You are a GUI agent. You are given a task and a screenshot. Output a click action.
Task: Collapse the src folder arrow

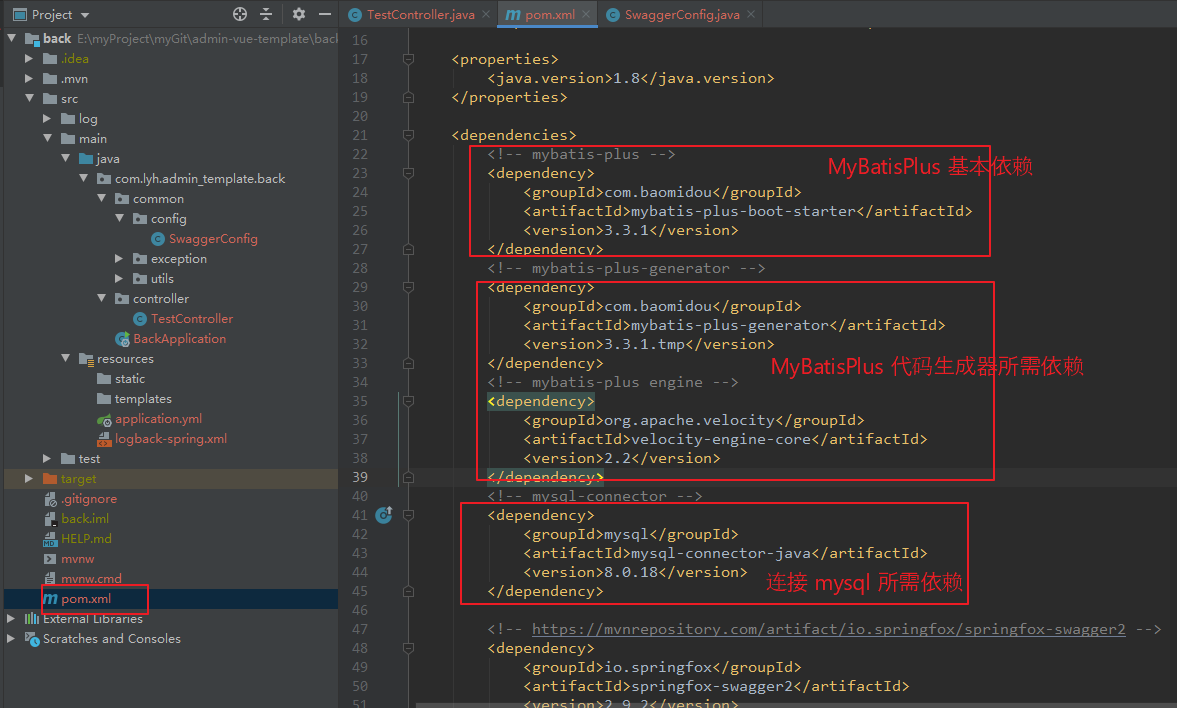29,98
